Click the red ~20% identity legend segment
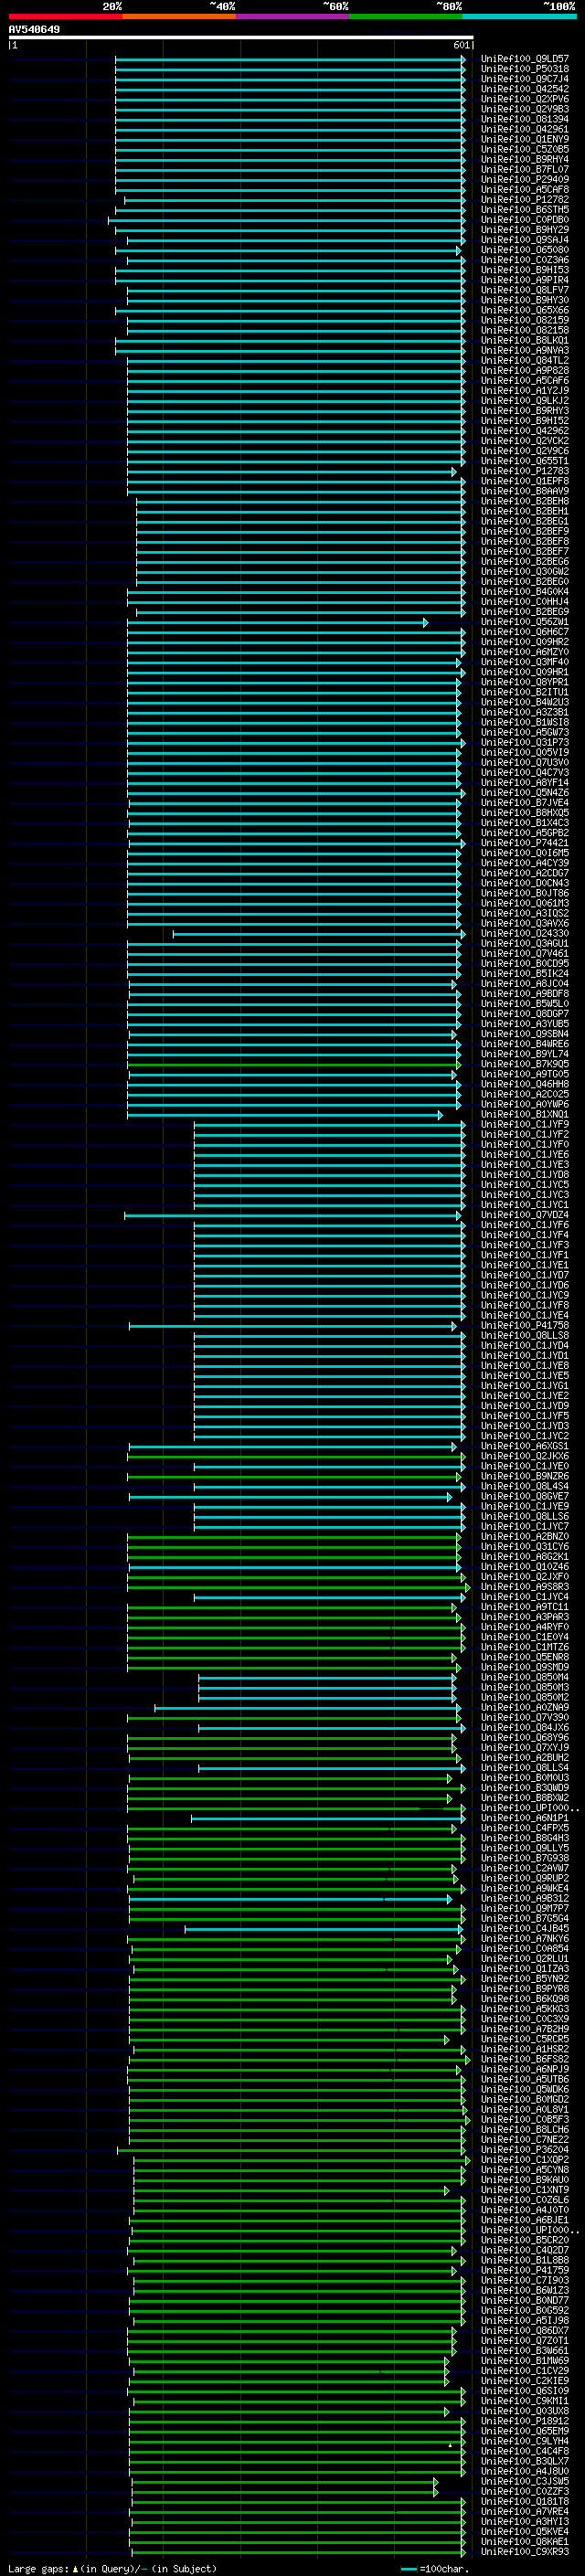Screen dimensions: 585x2576 [x=65, y=16]
